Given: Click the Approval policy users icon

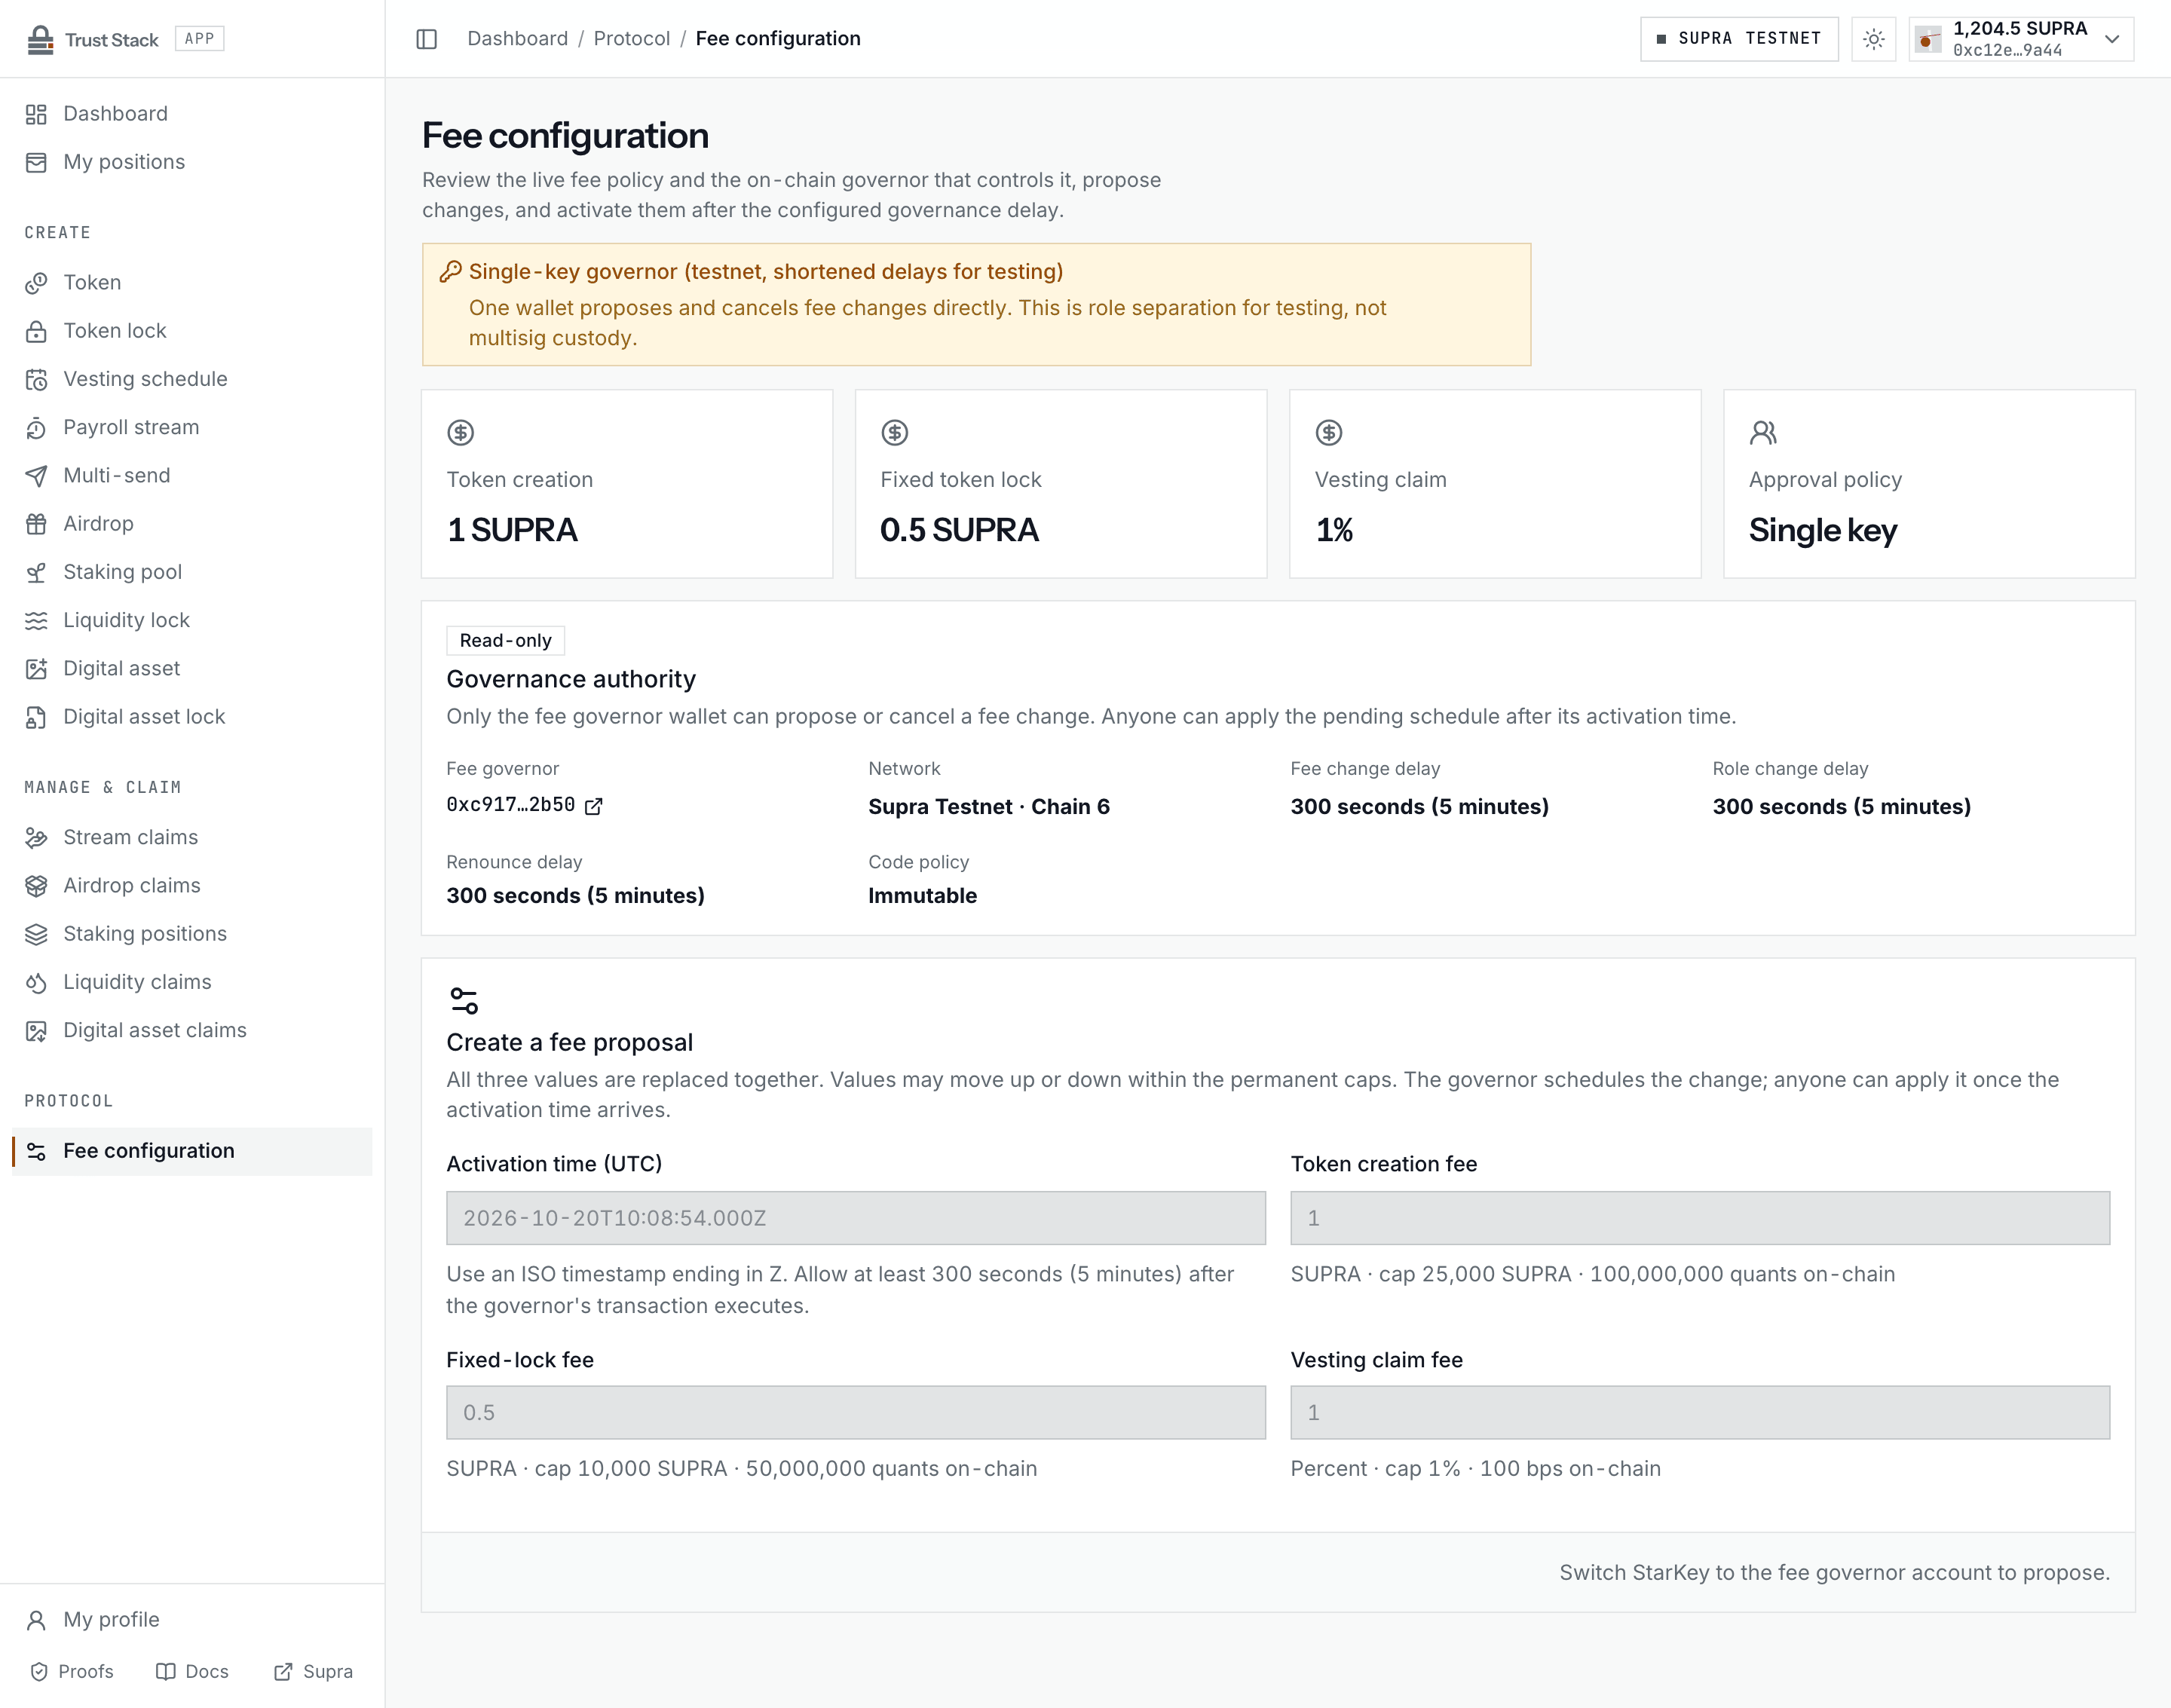Looking at the screenshot, I should [1763, 433].
